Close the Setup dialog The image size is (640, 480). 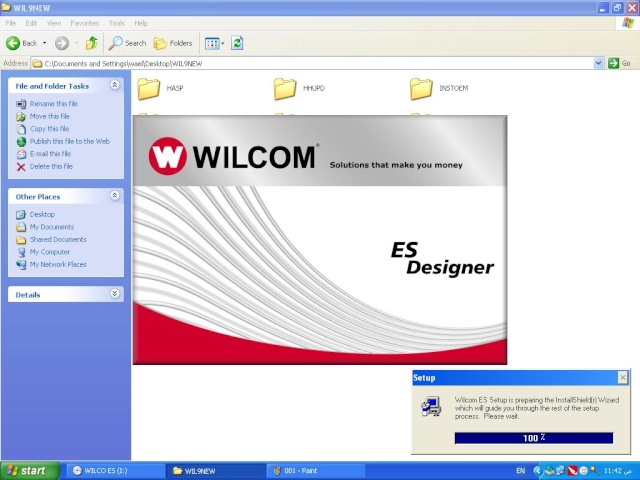point(622,378)
